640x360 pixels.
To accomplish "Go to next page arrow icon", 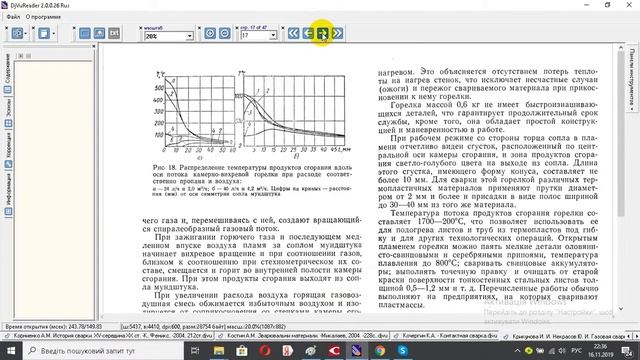I will point(322,33).
